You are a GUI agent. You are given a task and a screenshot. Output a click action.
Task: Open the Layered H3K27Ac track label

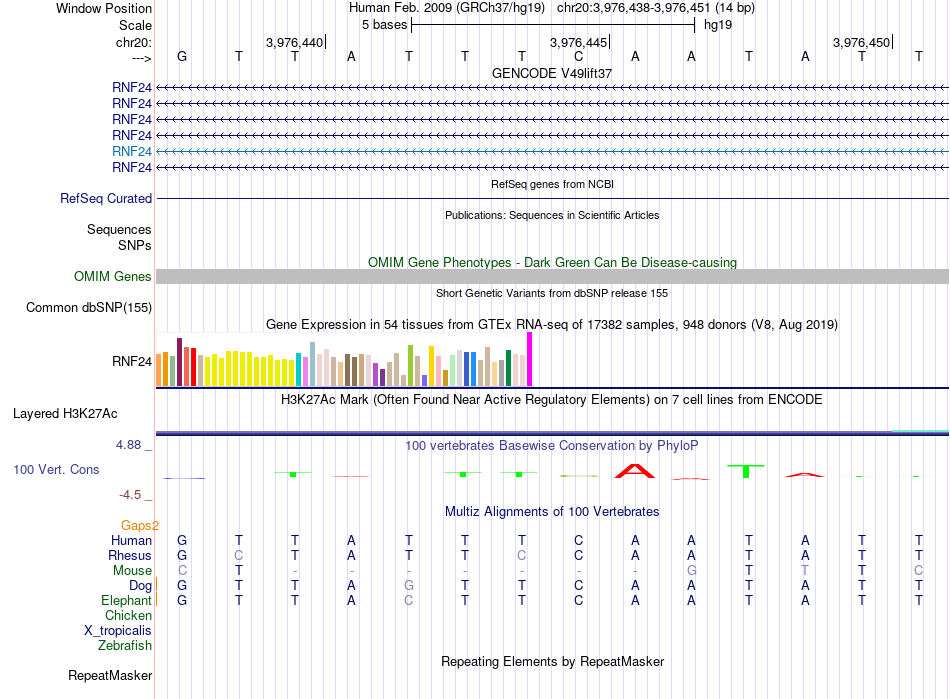click(65, 414)
